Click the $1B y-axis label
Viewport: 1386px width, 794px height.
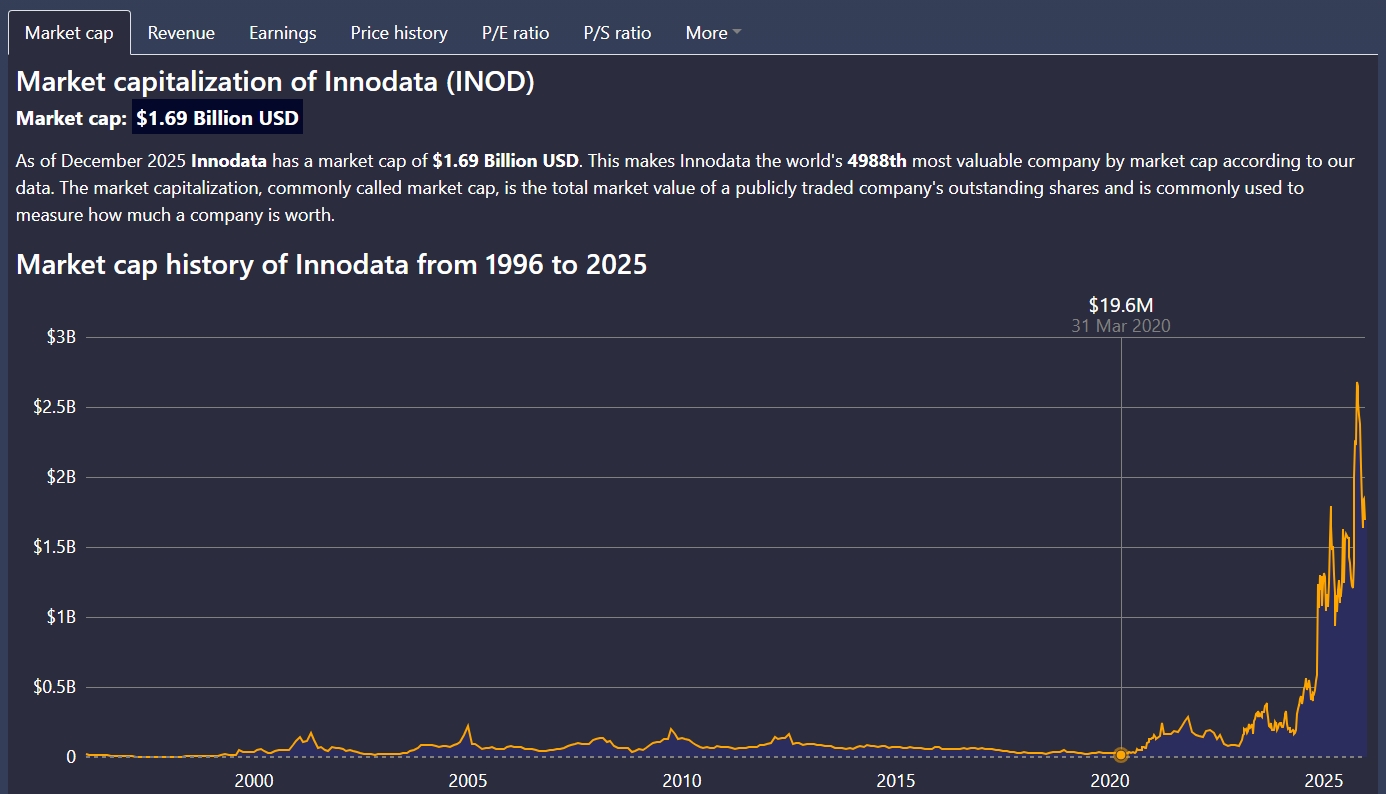point(61,617)
